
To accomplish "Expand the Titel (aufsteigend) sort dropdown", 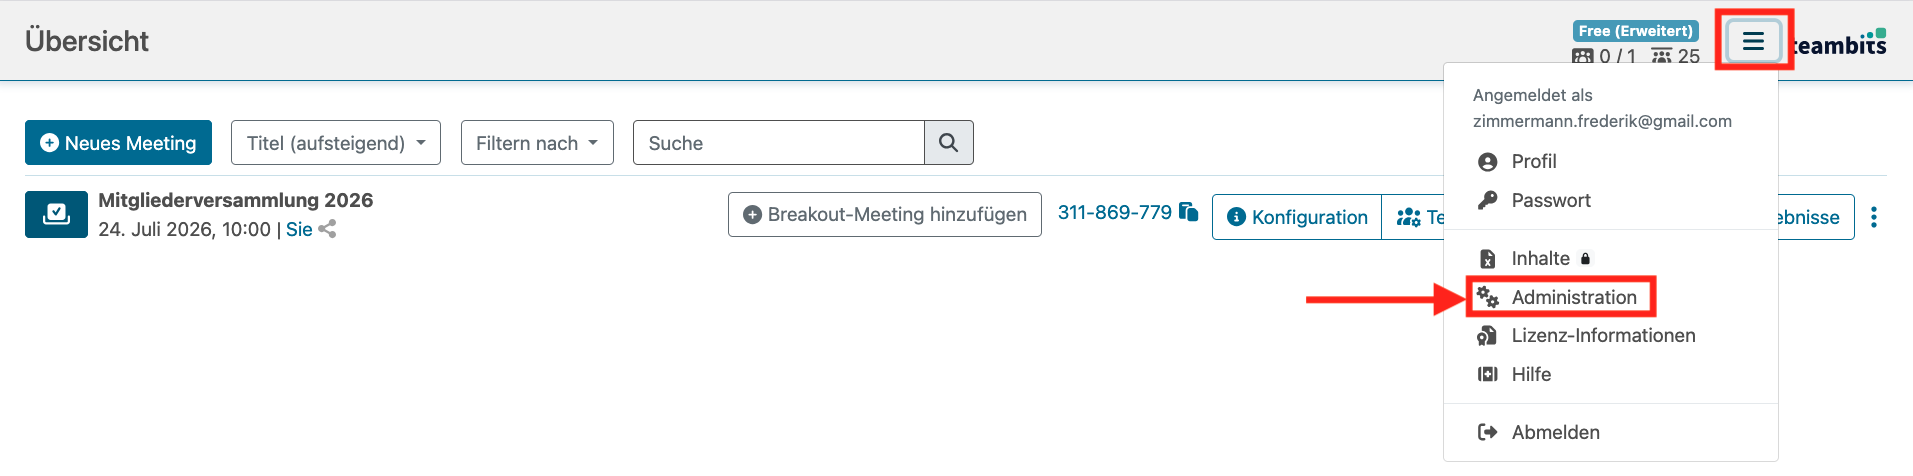I will tap(336, 143).
